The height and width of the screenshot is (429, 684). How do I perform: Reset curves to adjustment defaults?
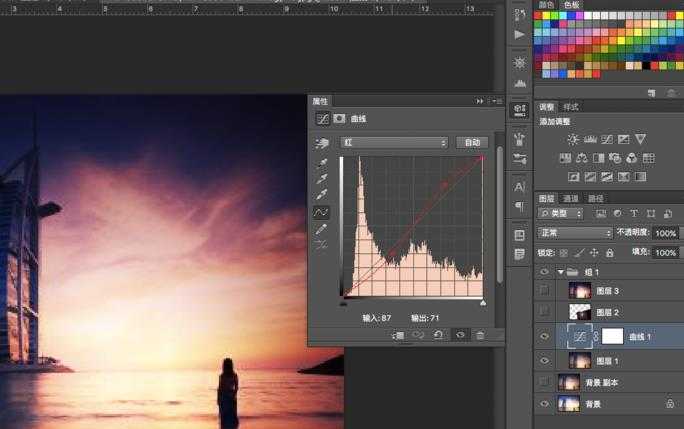click(x=438, y=335)
